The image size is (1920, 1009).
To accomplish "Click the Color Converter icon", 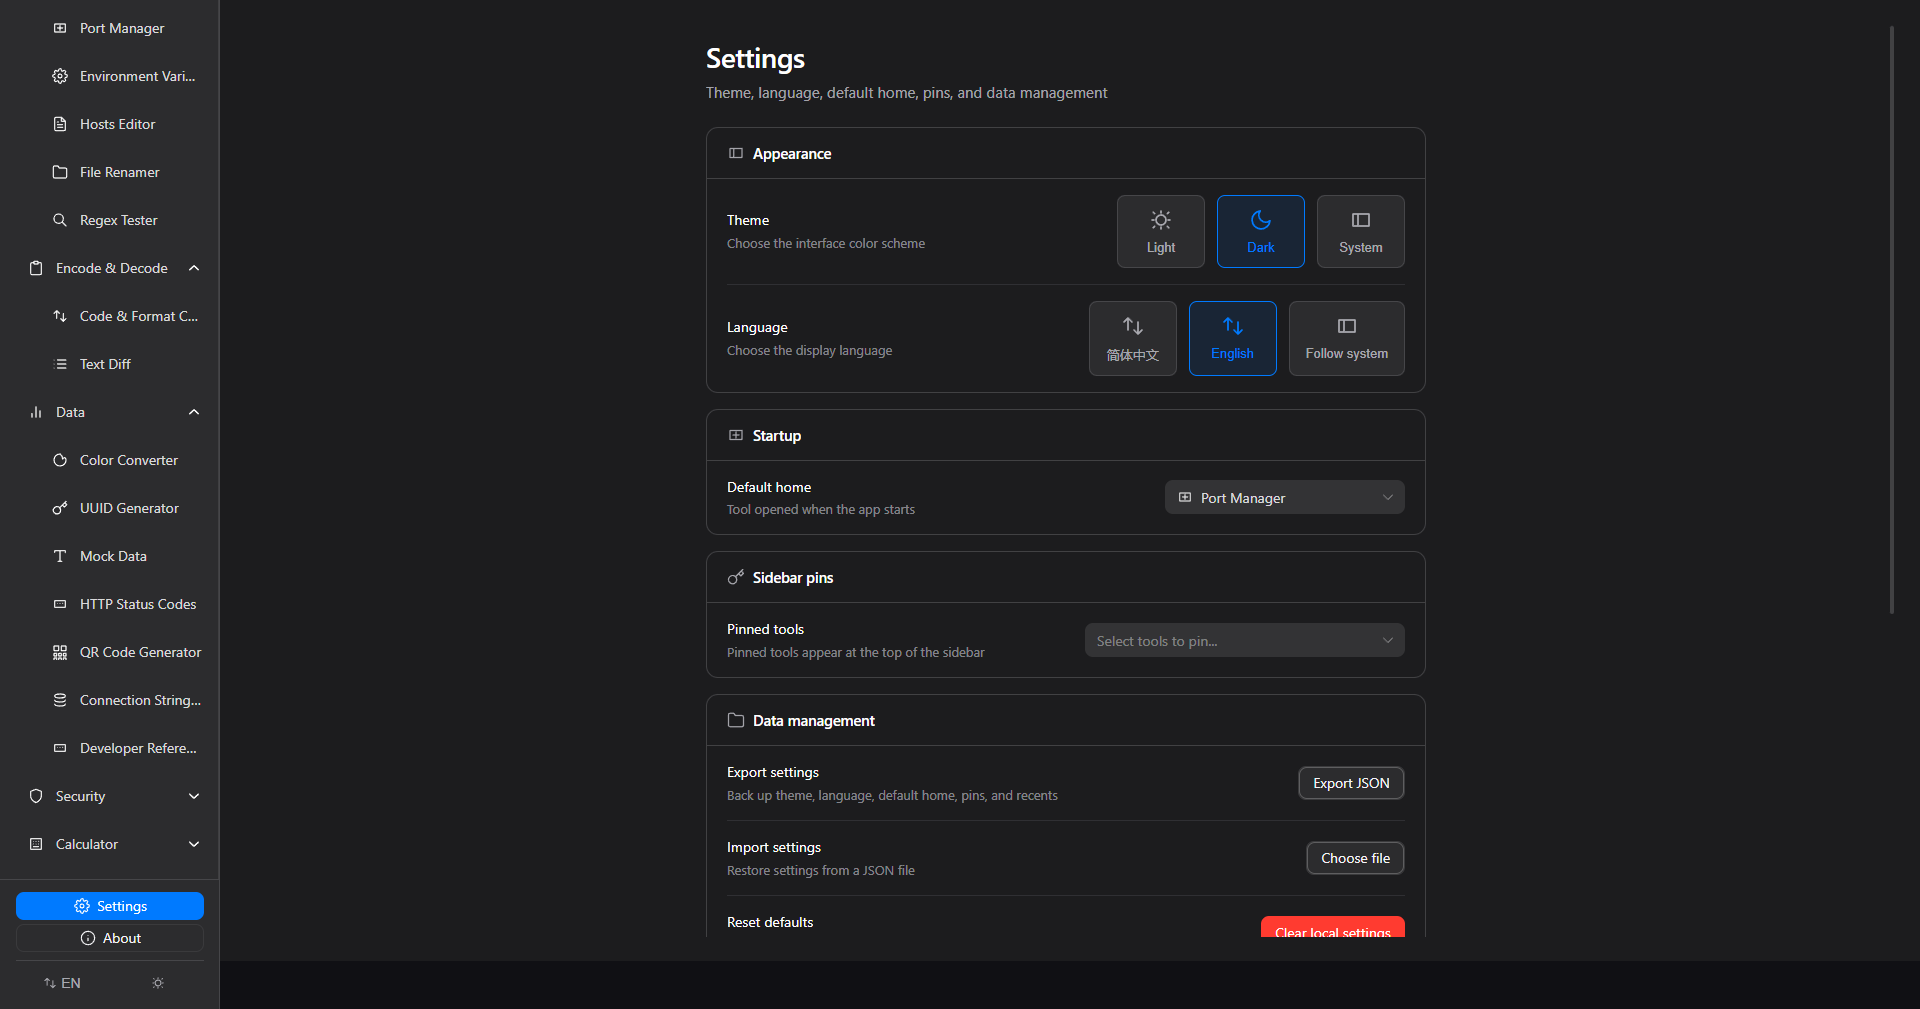I will point(60,460).
